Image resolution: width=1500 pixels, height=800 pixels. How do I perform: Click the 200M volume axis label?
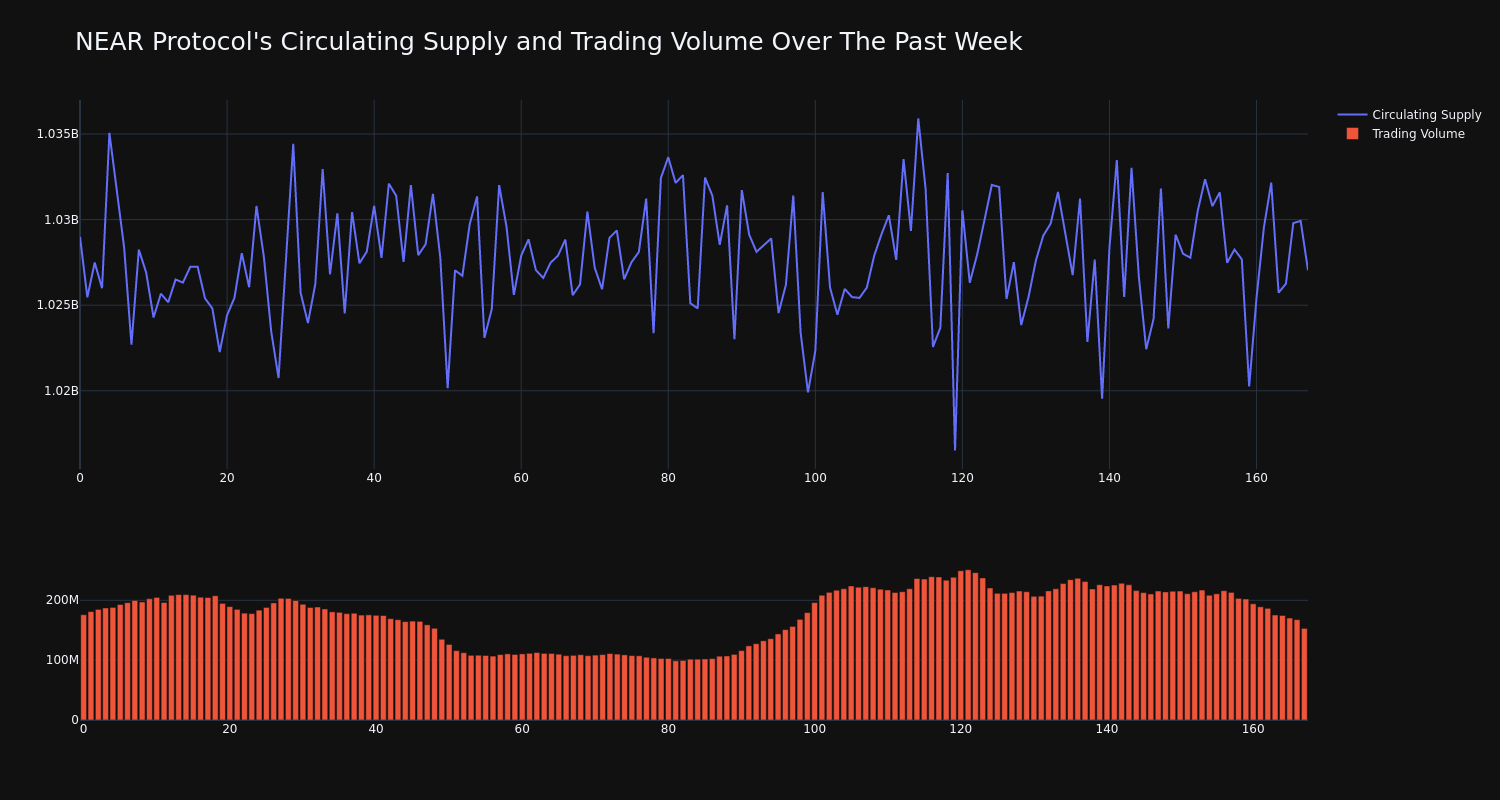62,600
